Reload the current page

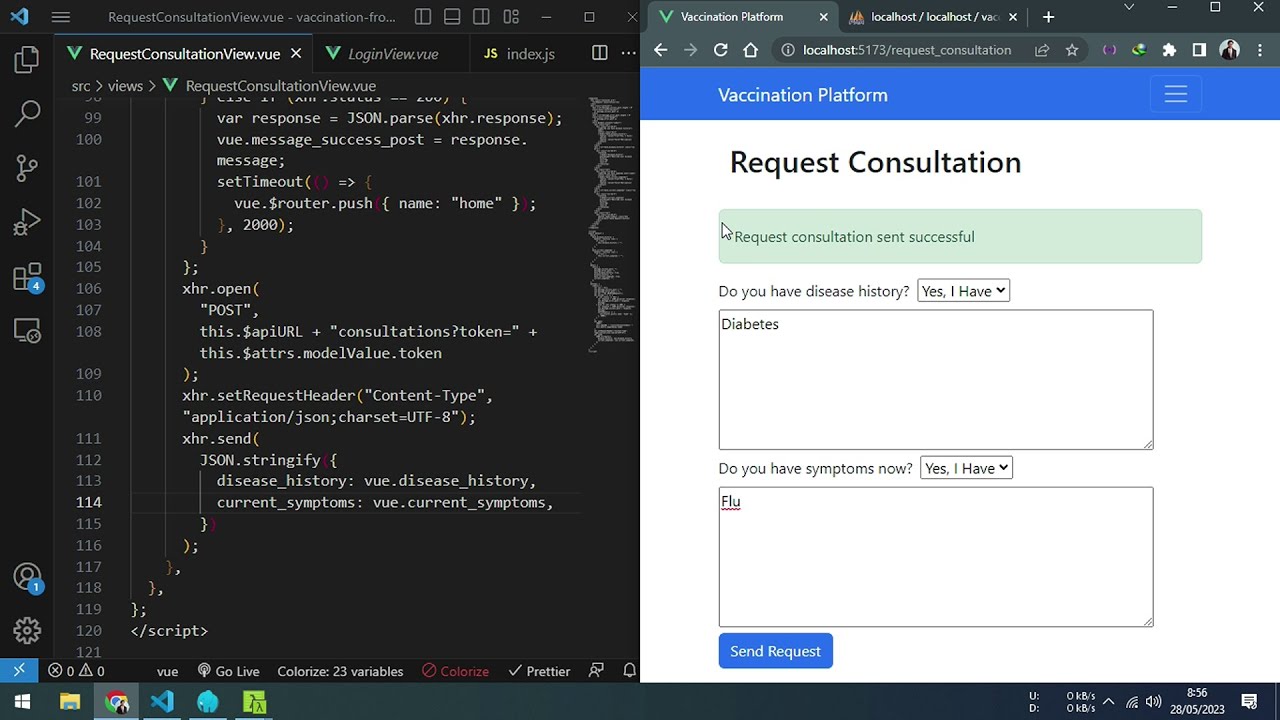click(720, 50)
